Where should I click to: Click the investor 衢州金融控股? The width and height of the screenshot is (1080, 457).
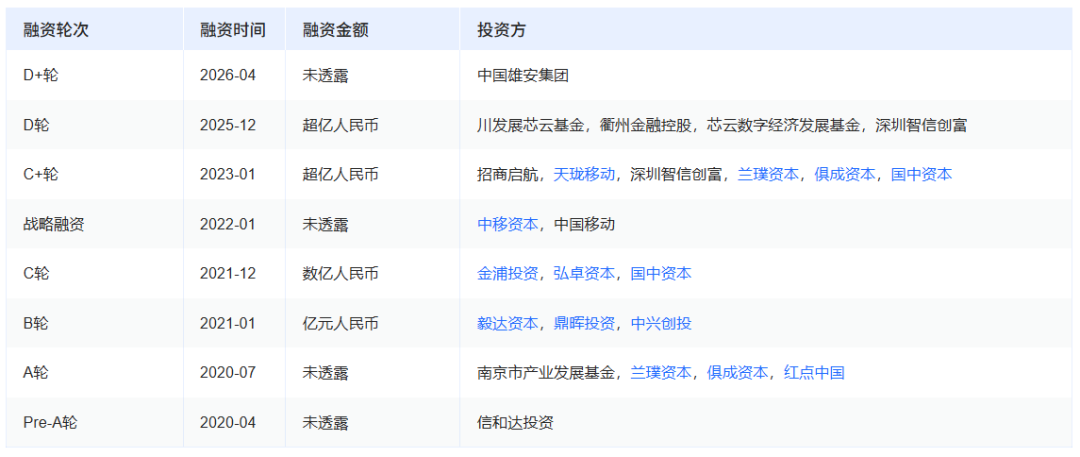(x=645, y=125)
